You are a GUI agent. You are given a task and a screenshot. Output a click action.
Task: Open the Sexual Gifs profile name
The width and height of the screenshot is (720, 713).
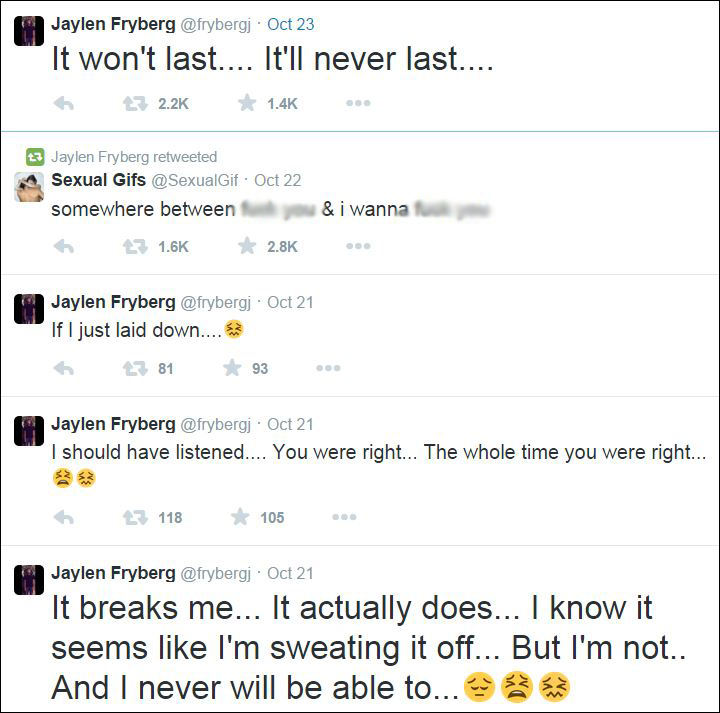[96, 180]
